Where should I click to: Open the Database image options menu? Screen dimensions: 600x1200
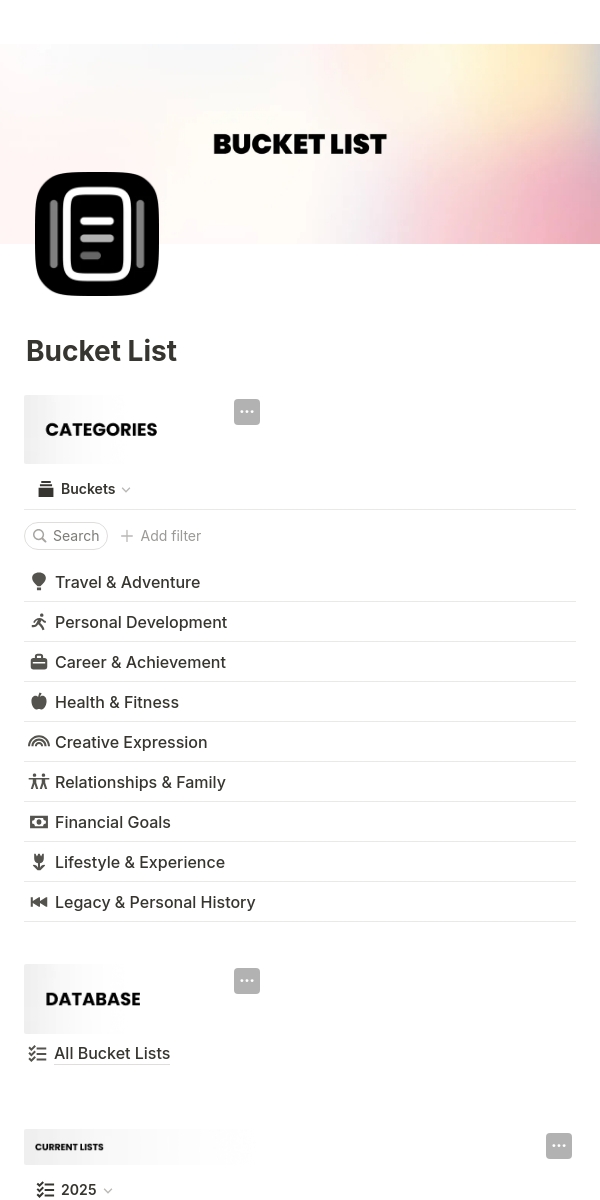[x=247, y=981]
